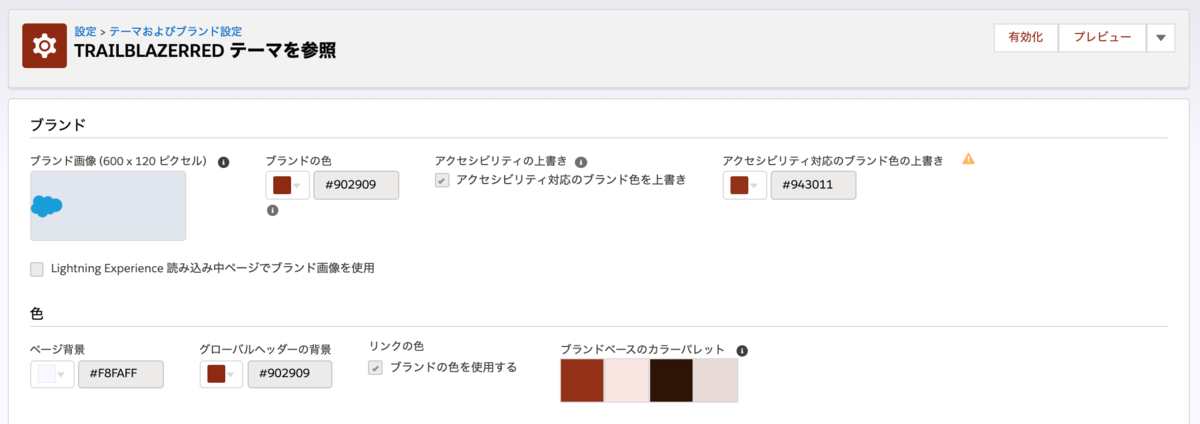Select dark brown palette swatch
This screenshot has width=1200, height=424.
tap(671, 381)
